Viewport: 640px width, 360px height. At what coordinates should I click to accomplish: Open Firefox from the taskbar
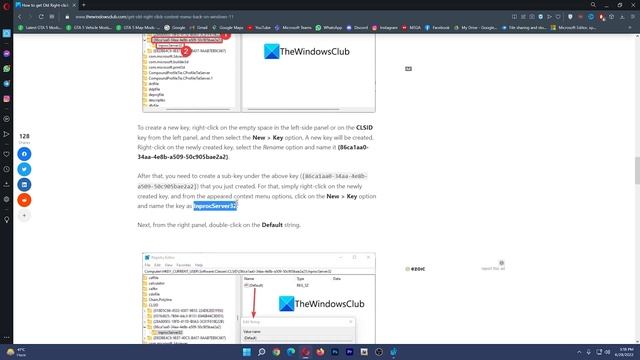point(320,352)
